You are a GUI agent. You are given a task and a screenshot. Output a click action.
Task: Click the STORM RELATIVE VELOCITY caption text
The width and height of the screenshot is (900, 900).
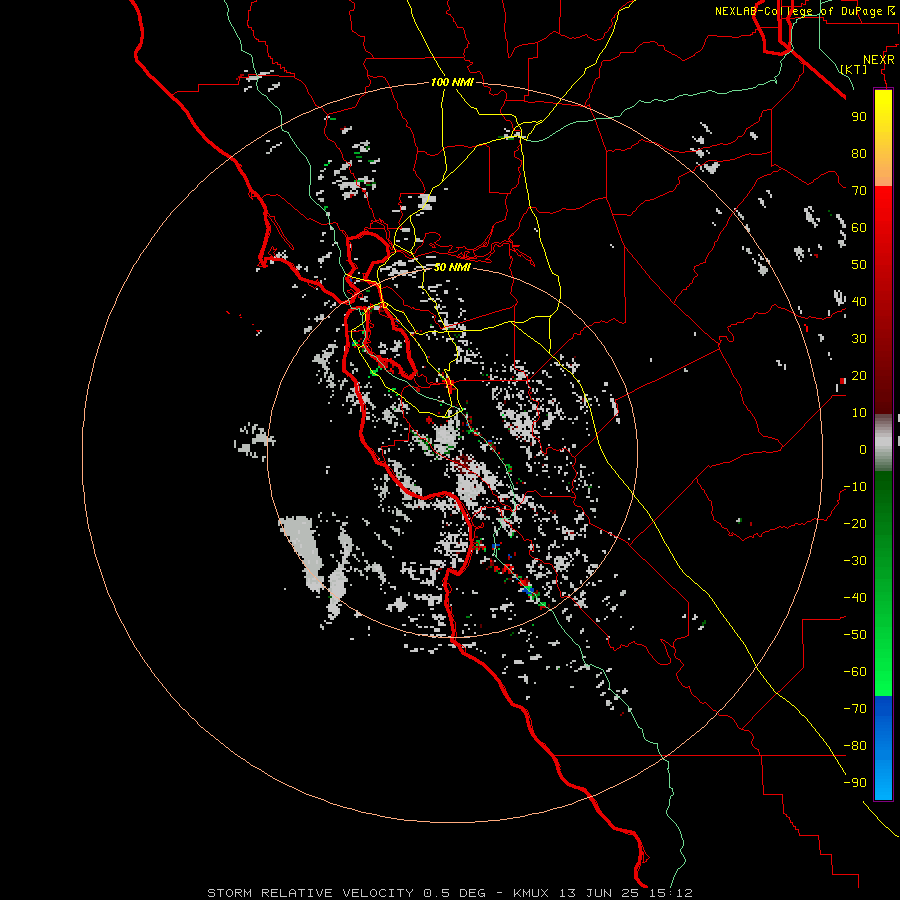click(x=310, y=893)
